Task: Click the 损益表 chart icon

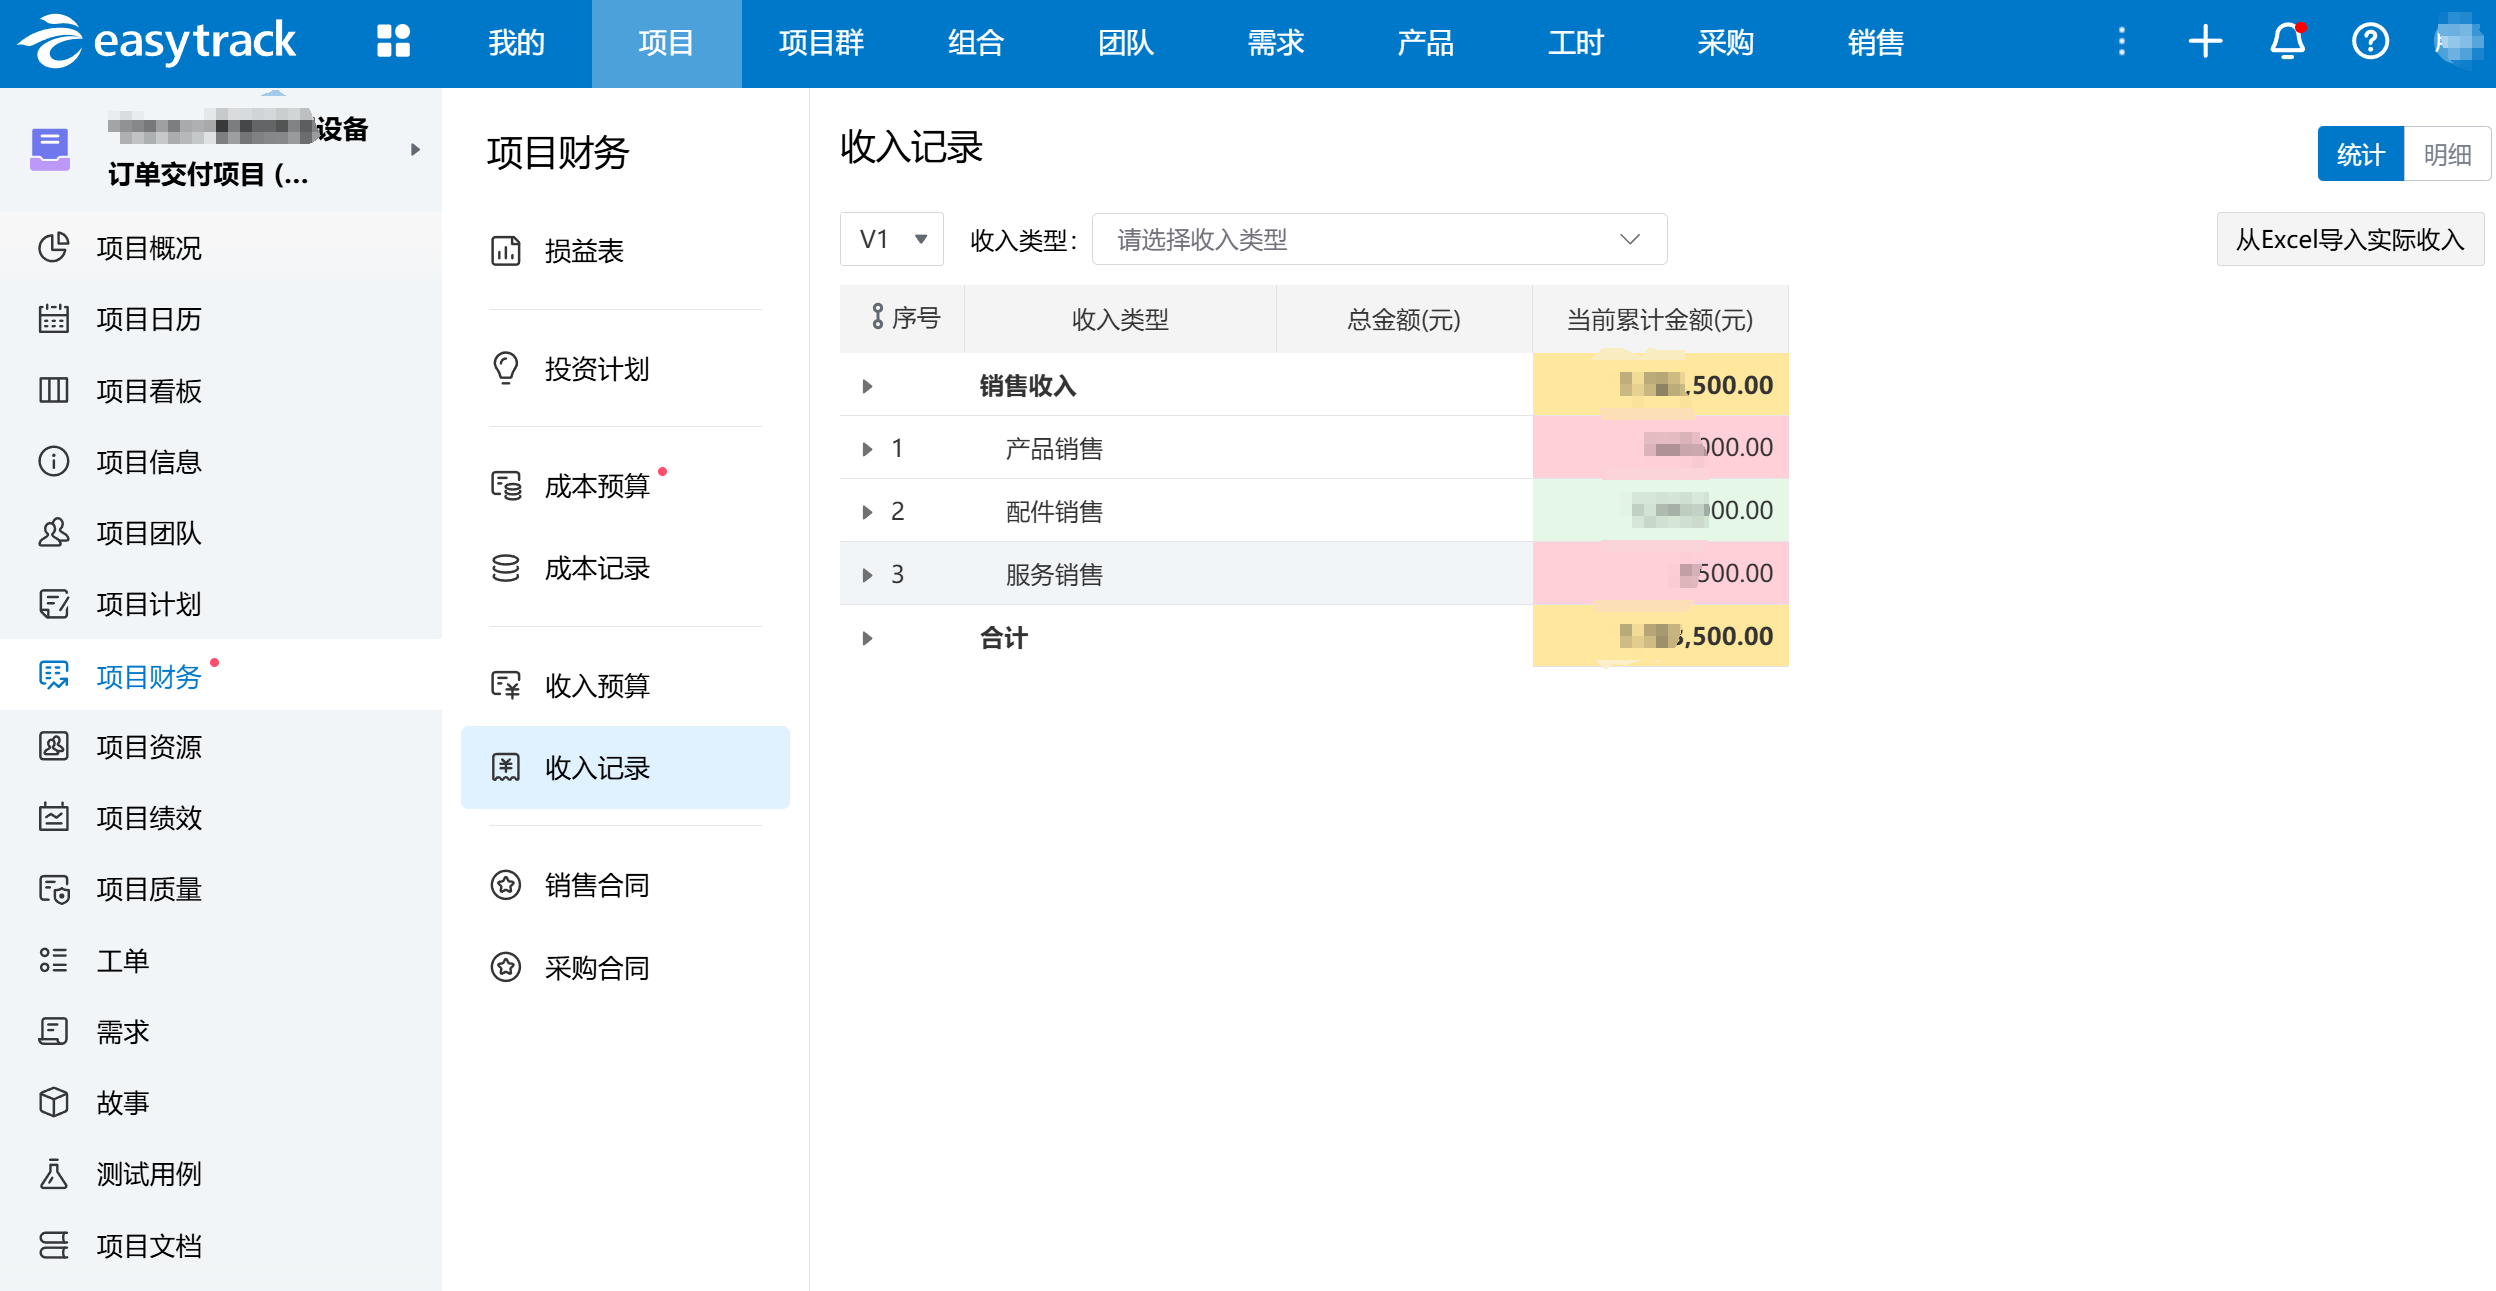Action: click(x=506, y=251)
